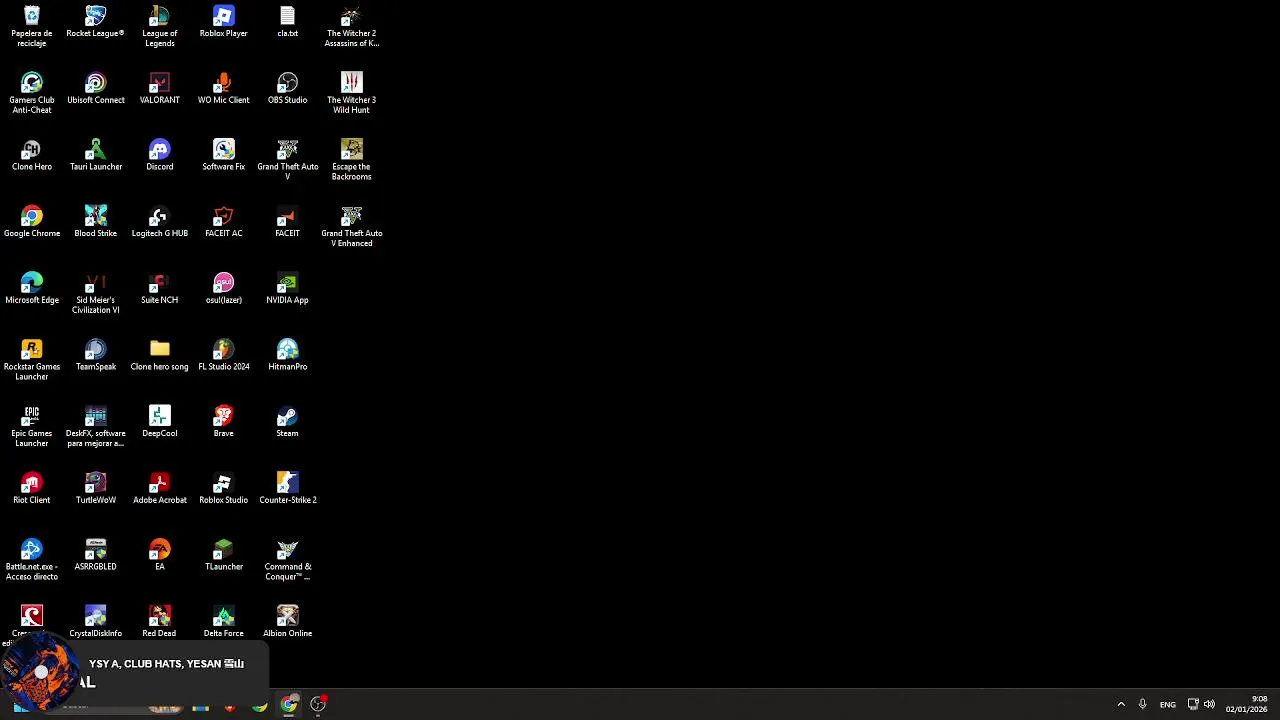Select the ASRRGBLED desktop shortcut
Viewport: 1280px width, 720px height.
96,555
